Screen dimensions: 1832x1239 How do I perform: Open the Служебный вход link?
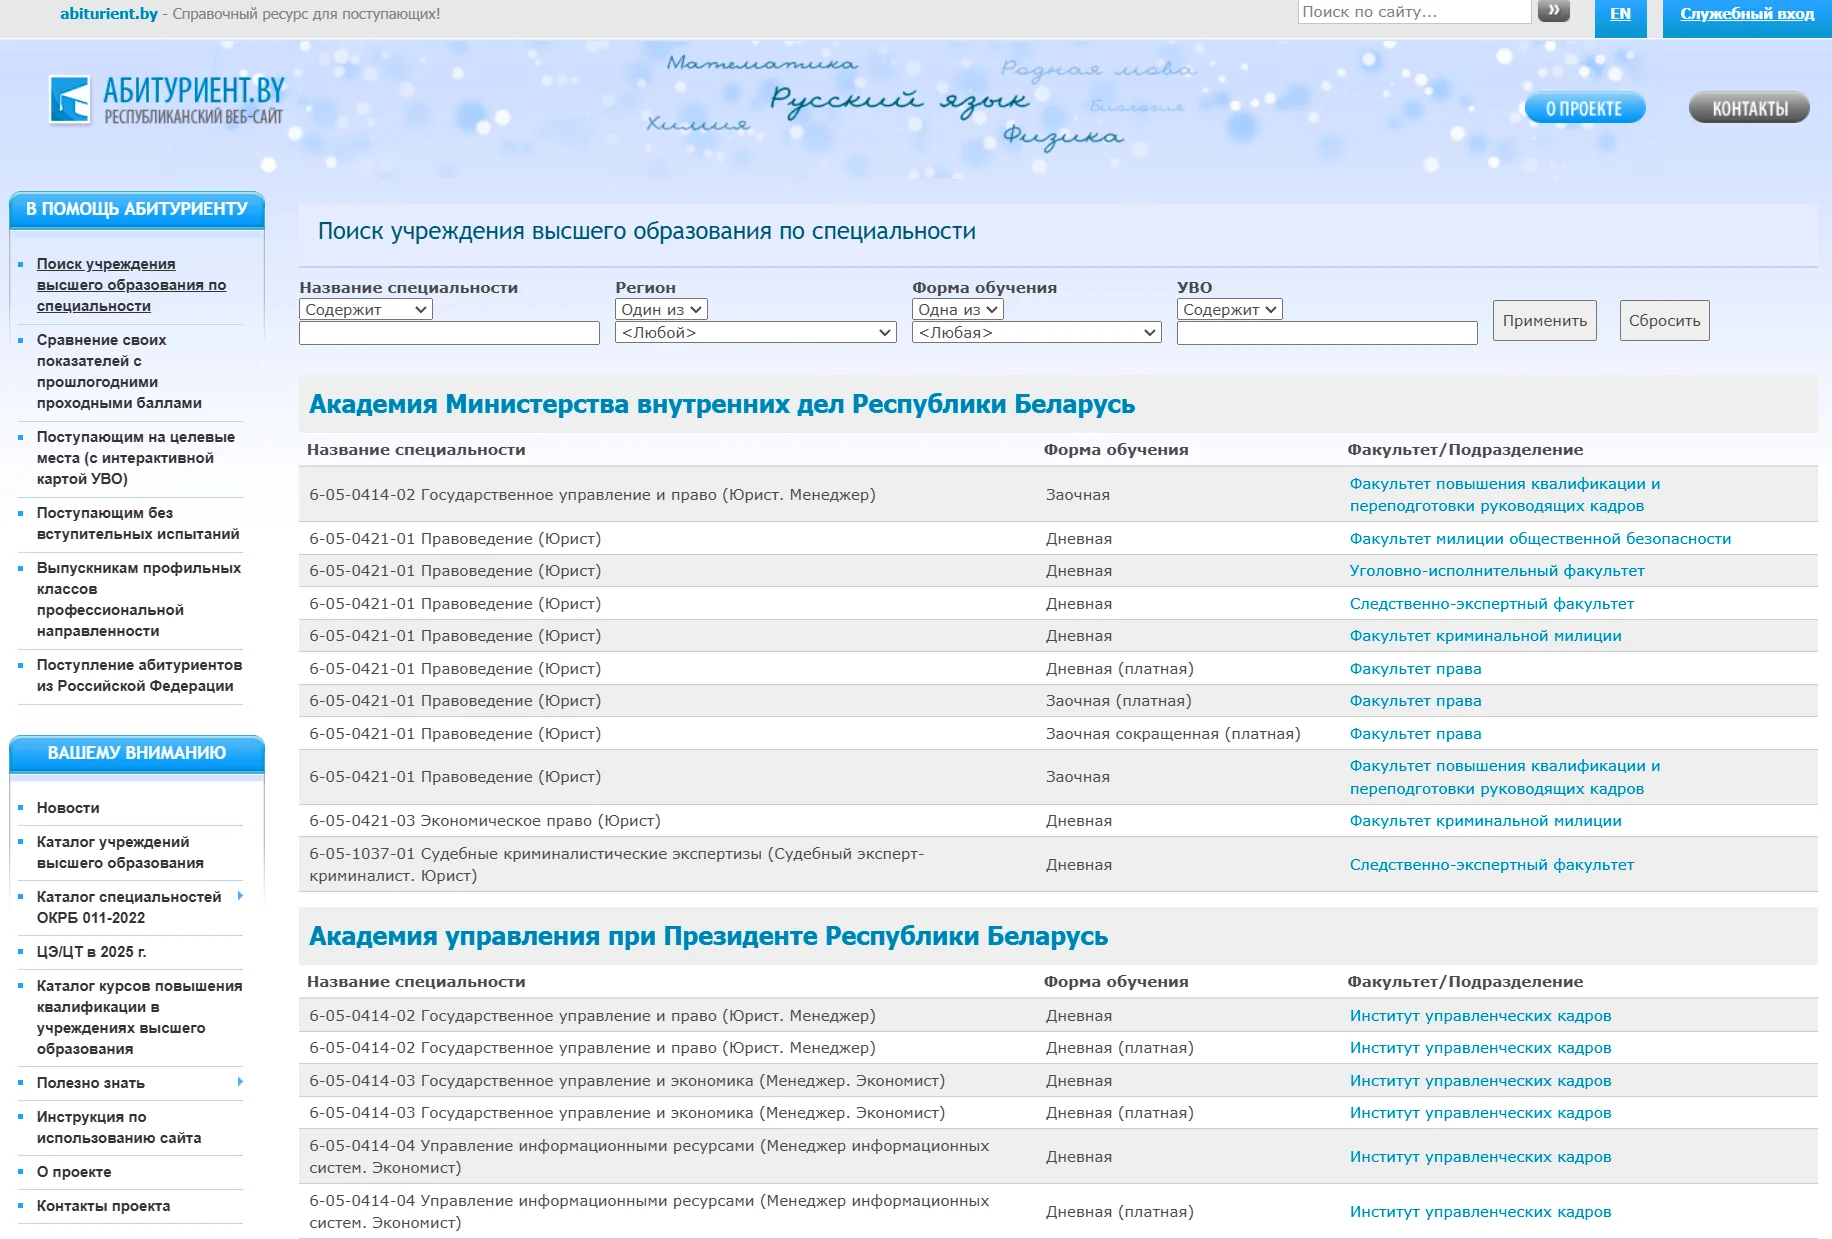click(x=1746, y=14)
